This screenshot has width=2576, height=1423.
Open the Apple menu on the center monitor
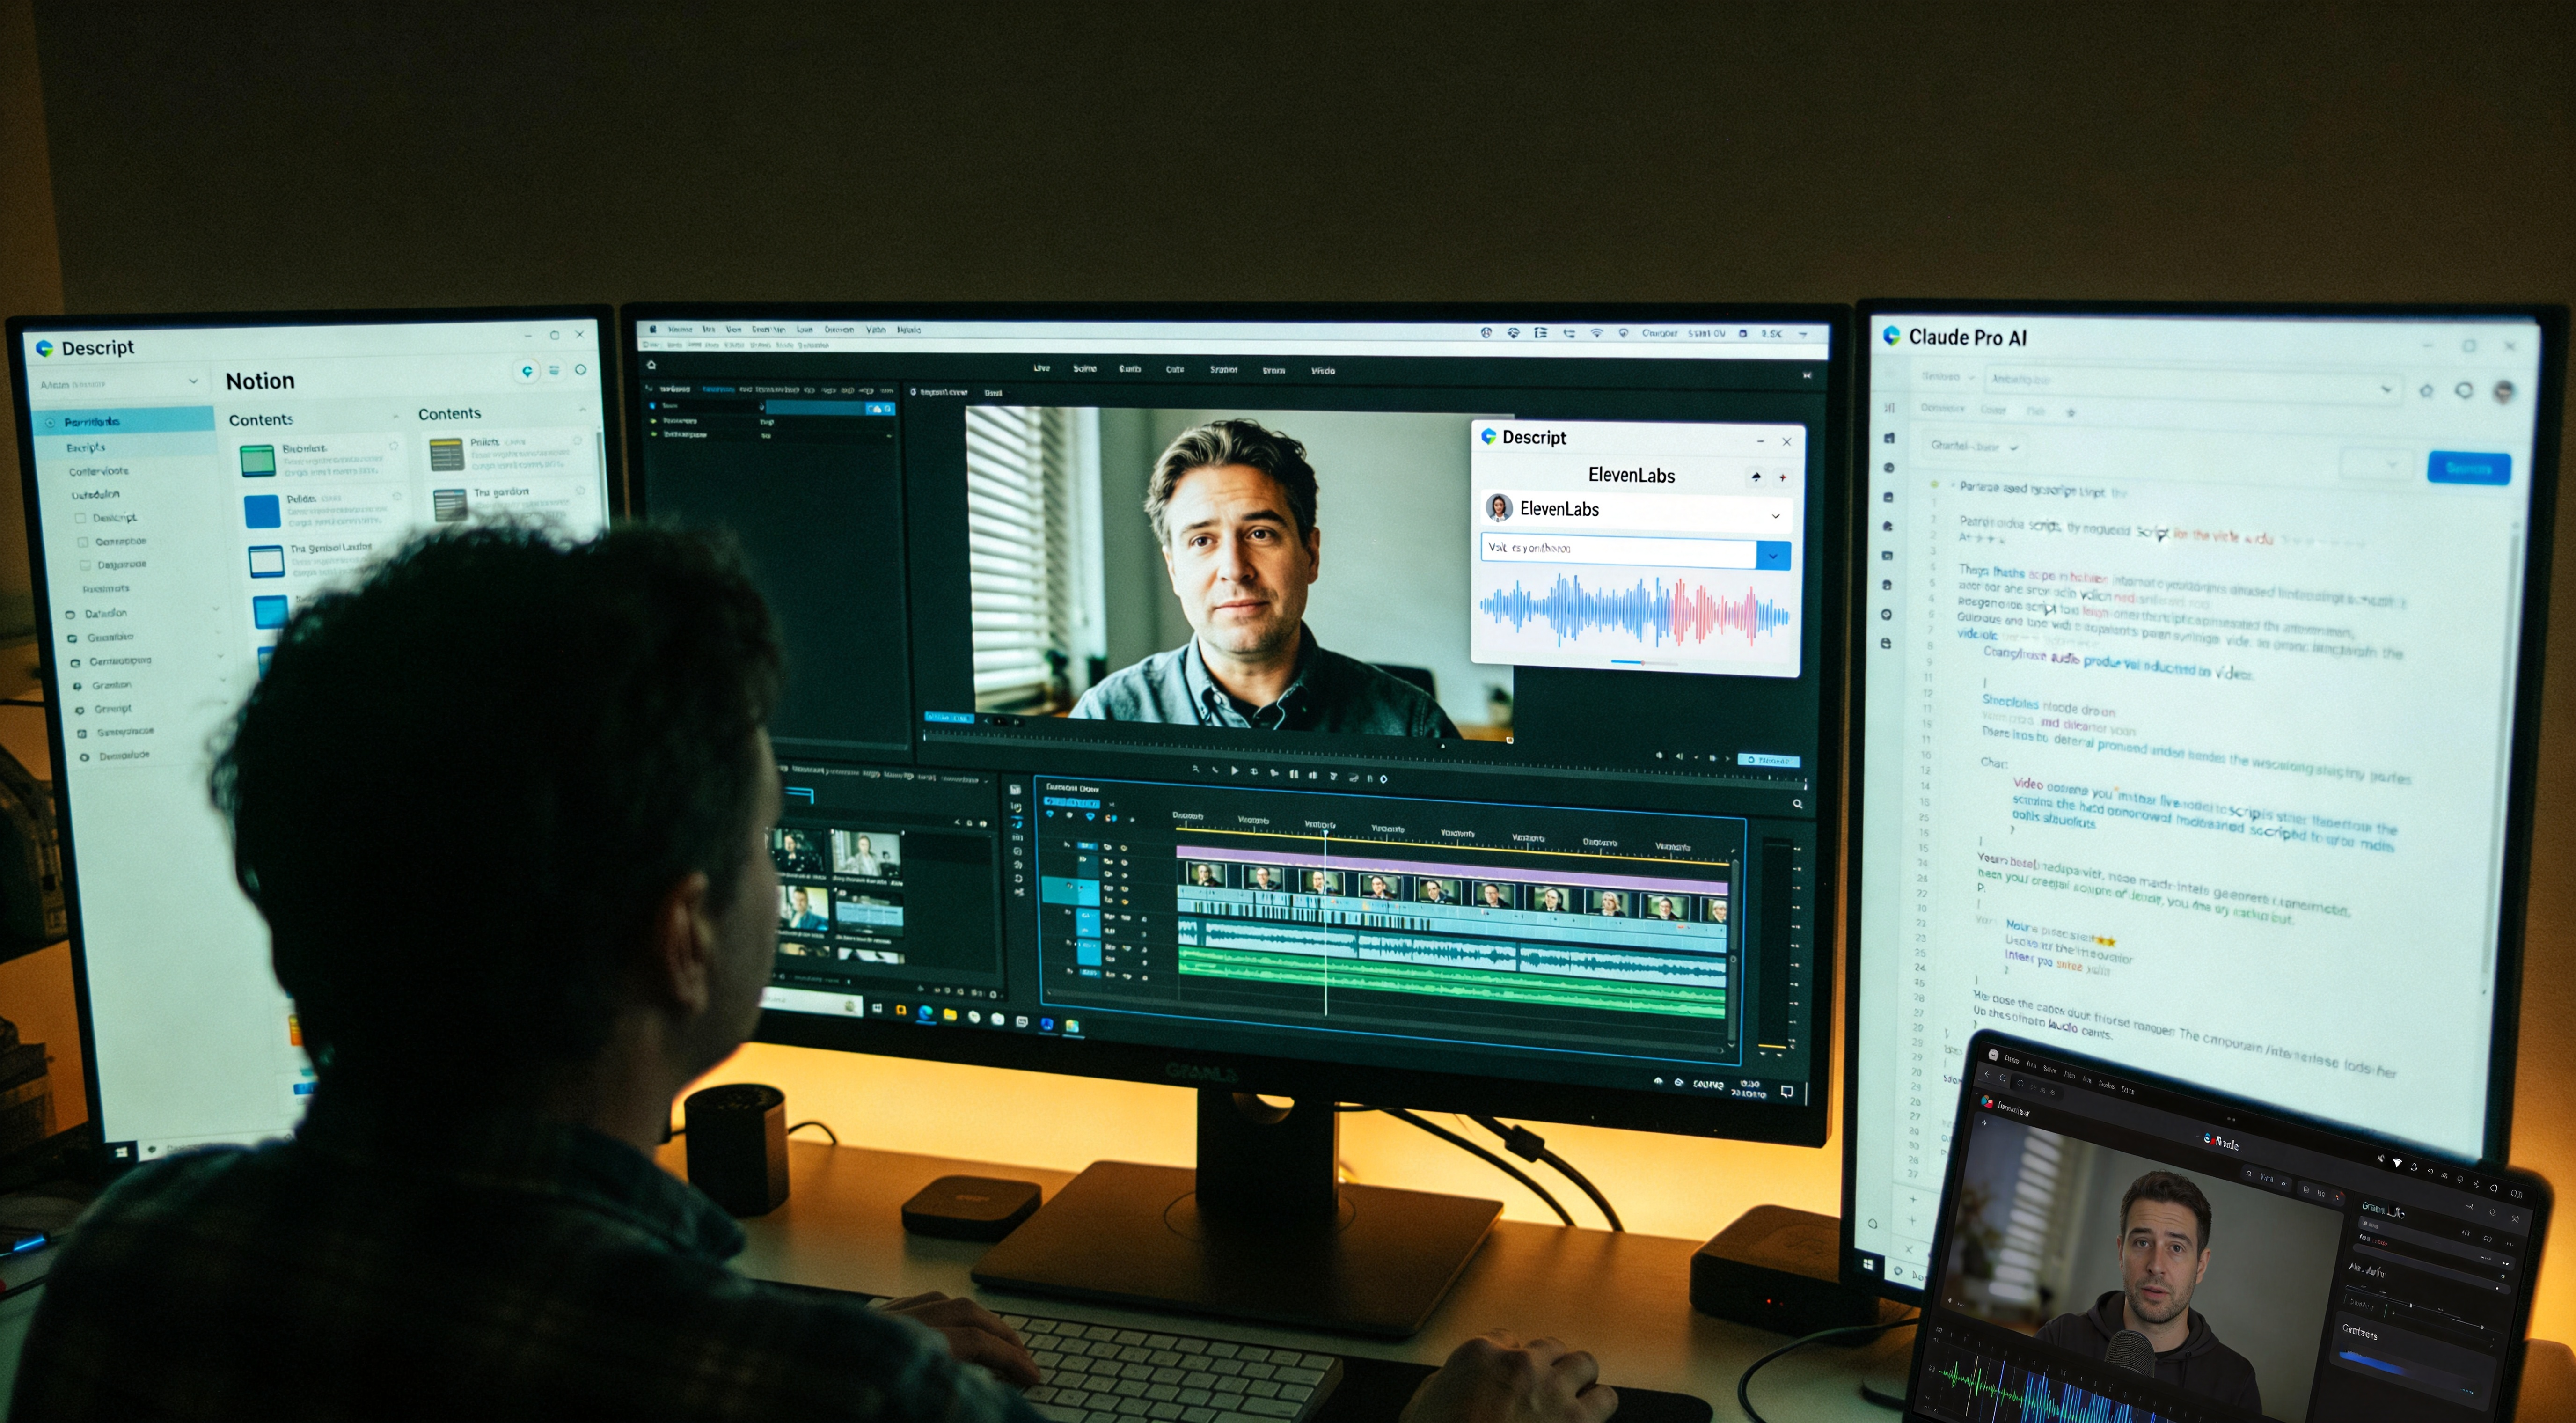[x=652, y=329]
